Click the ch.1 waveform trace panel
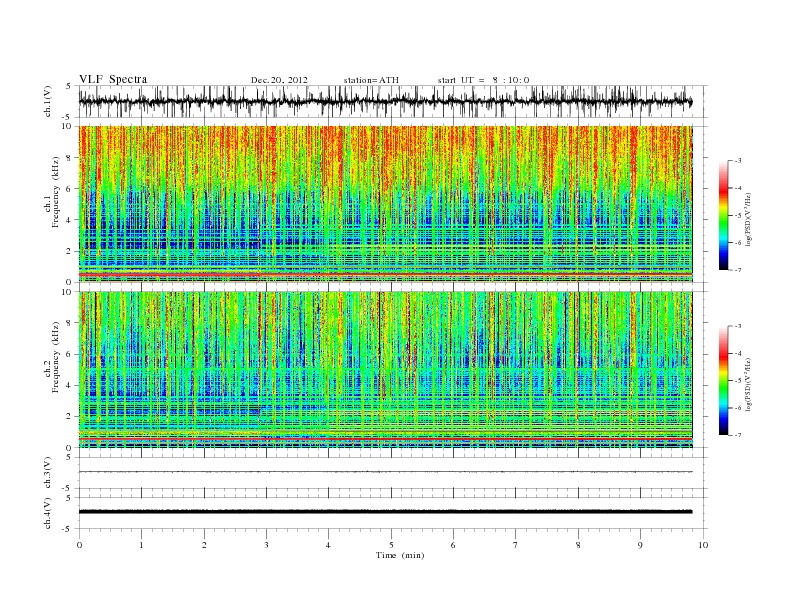Viewport: 792px width, 612px height. (393, 101)
